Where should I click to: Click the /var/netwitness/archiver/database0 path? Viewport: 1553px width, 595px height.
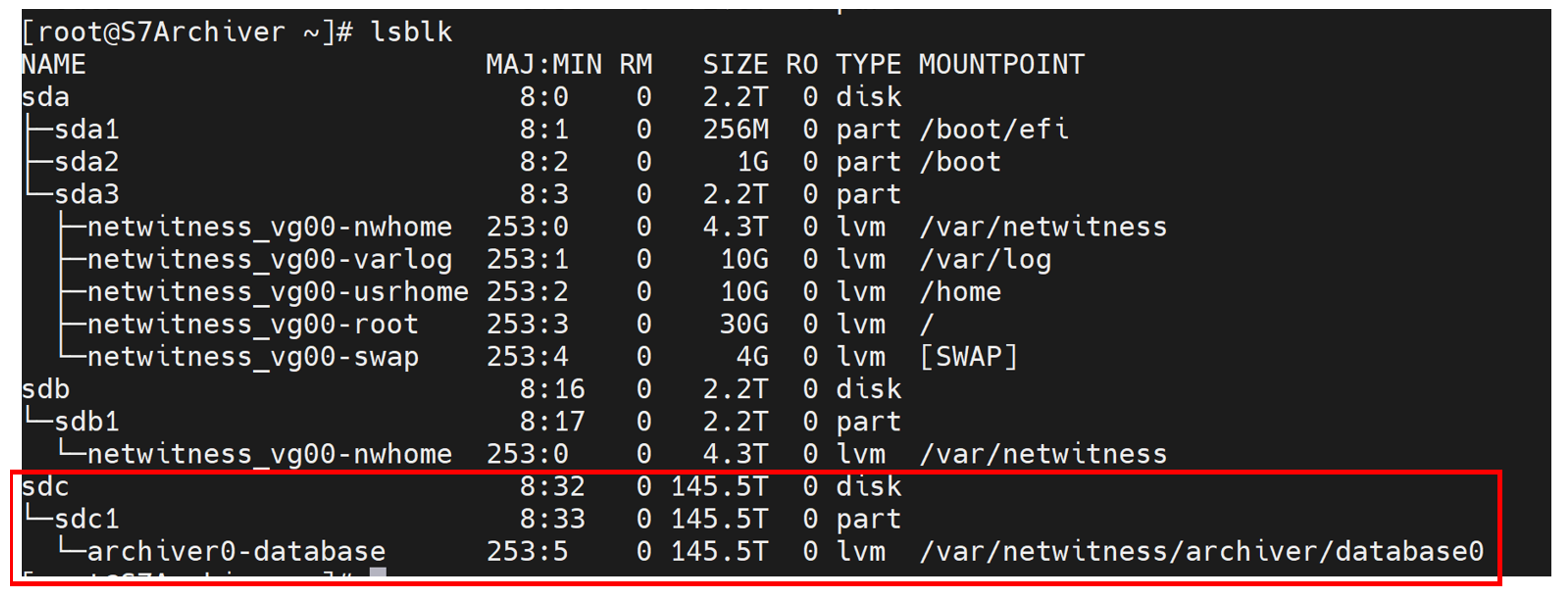coord(1200,551)
